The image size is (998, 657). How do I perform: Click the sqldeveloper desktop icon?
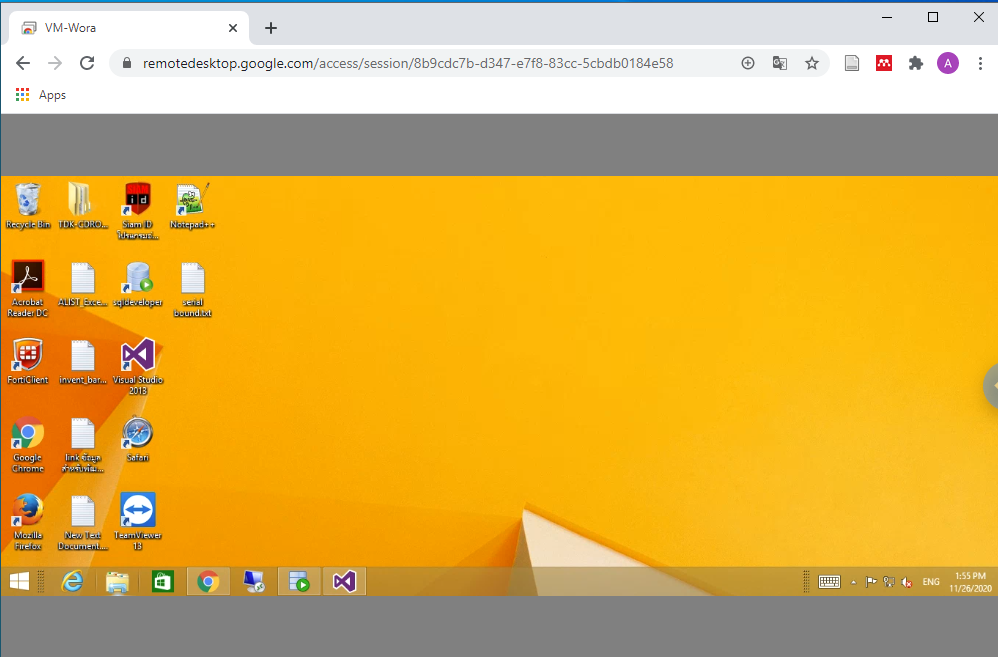pyautogui.click(x=137, y=277)
